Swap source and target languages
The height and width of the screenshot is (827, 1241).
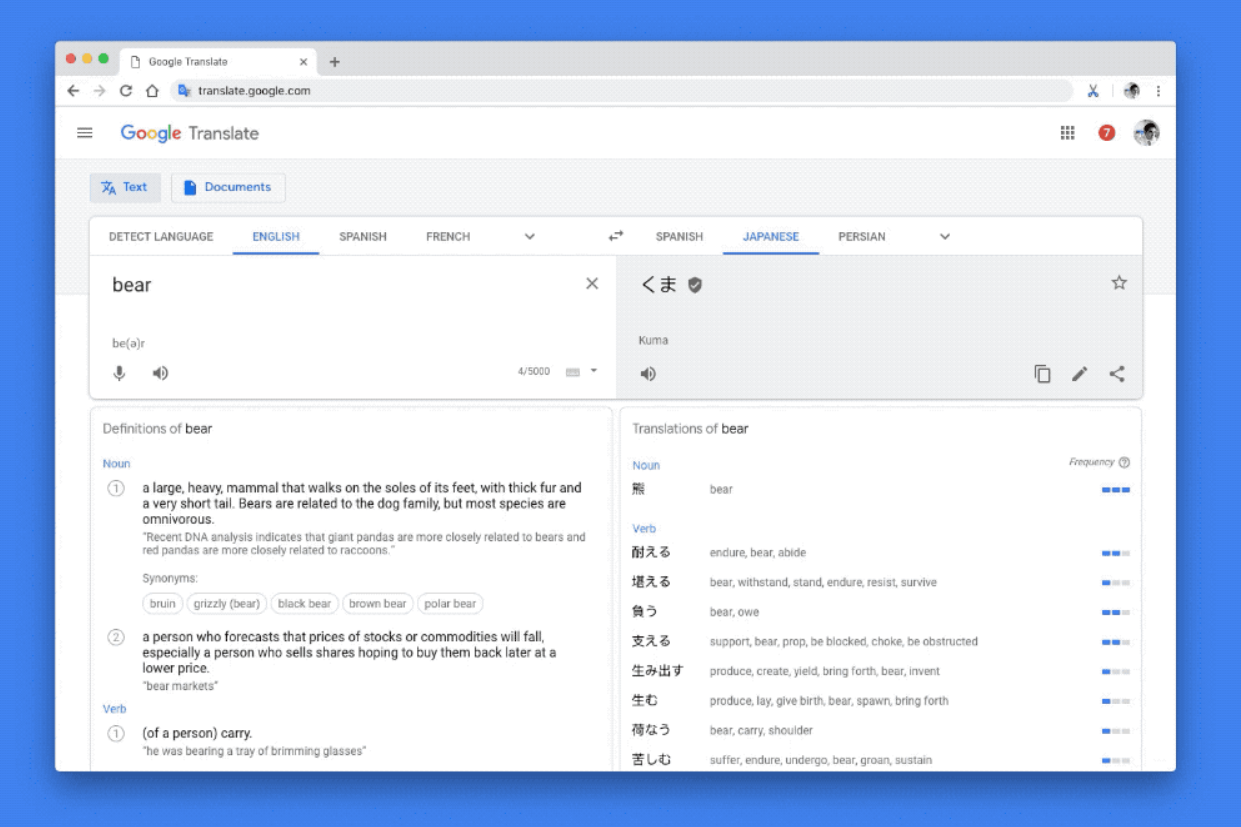click(616, 236)
